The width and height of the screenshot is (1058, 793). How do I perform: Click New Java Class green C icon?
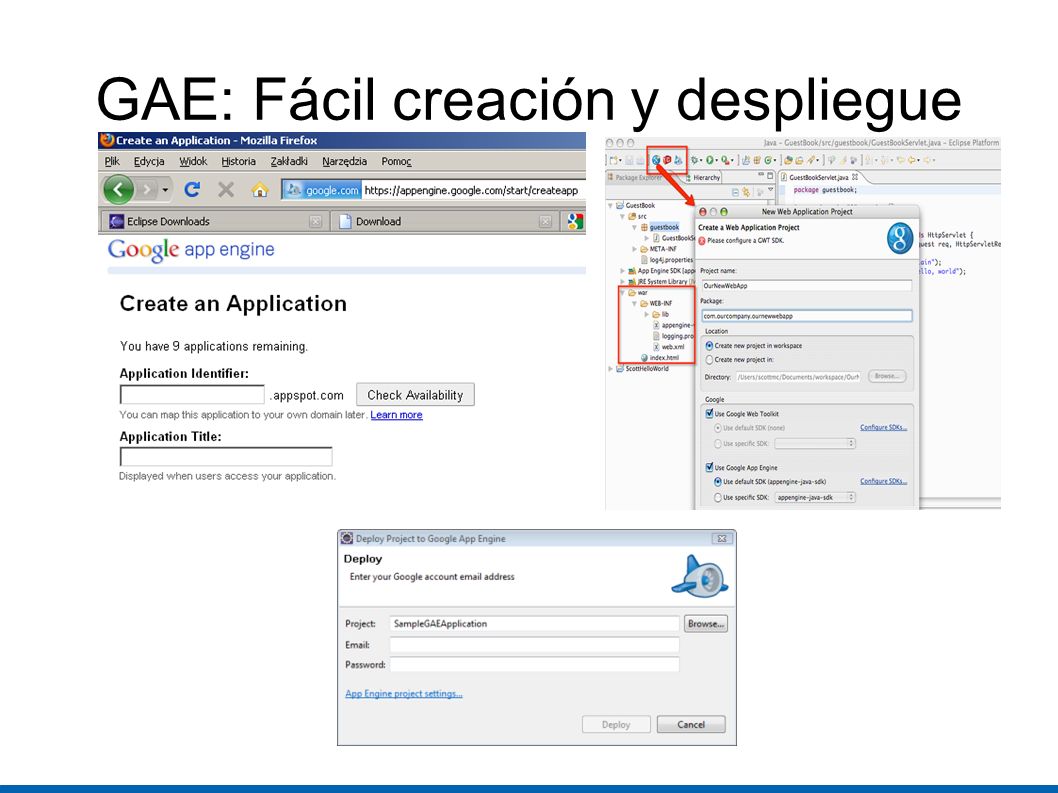click(x=767, y=160)
